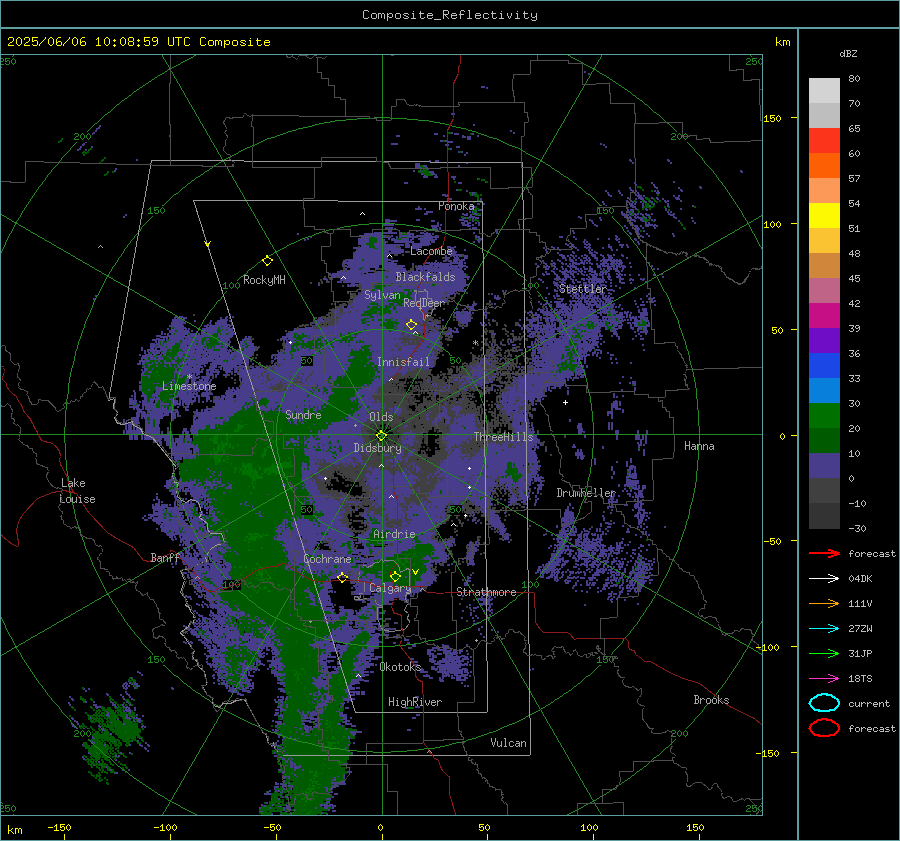Click the yellow diamond marker below Cochrane

pyautogui.click(x=343, y=578)
